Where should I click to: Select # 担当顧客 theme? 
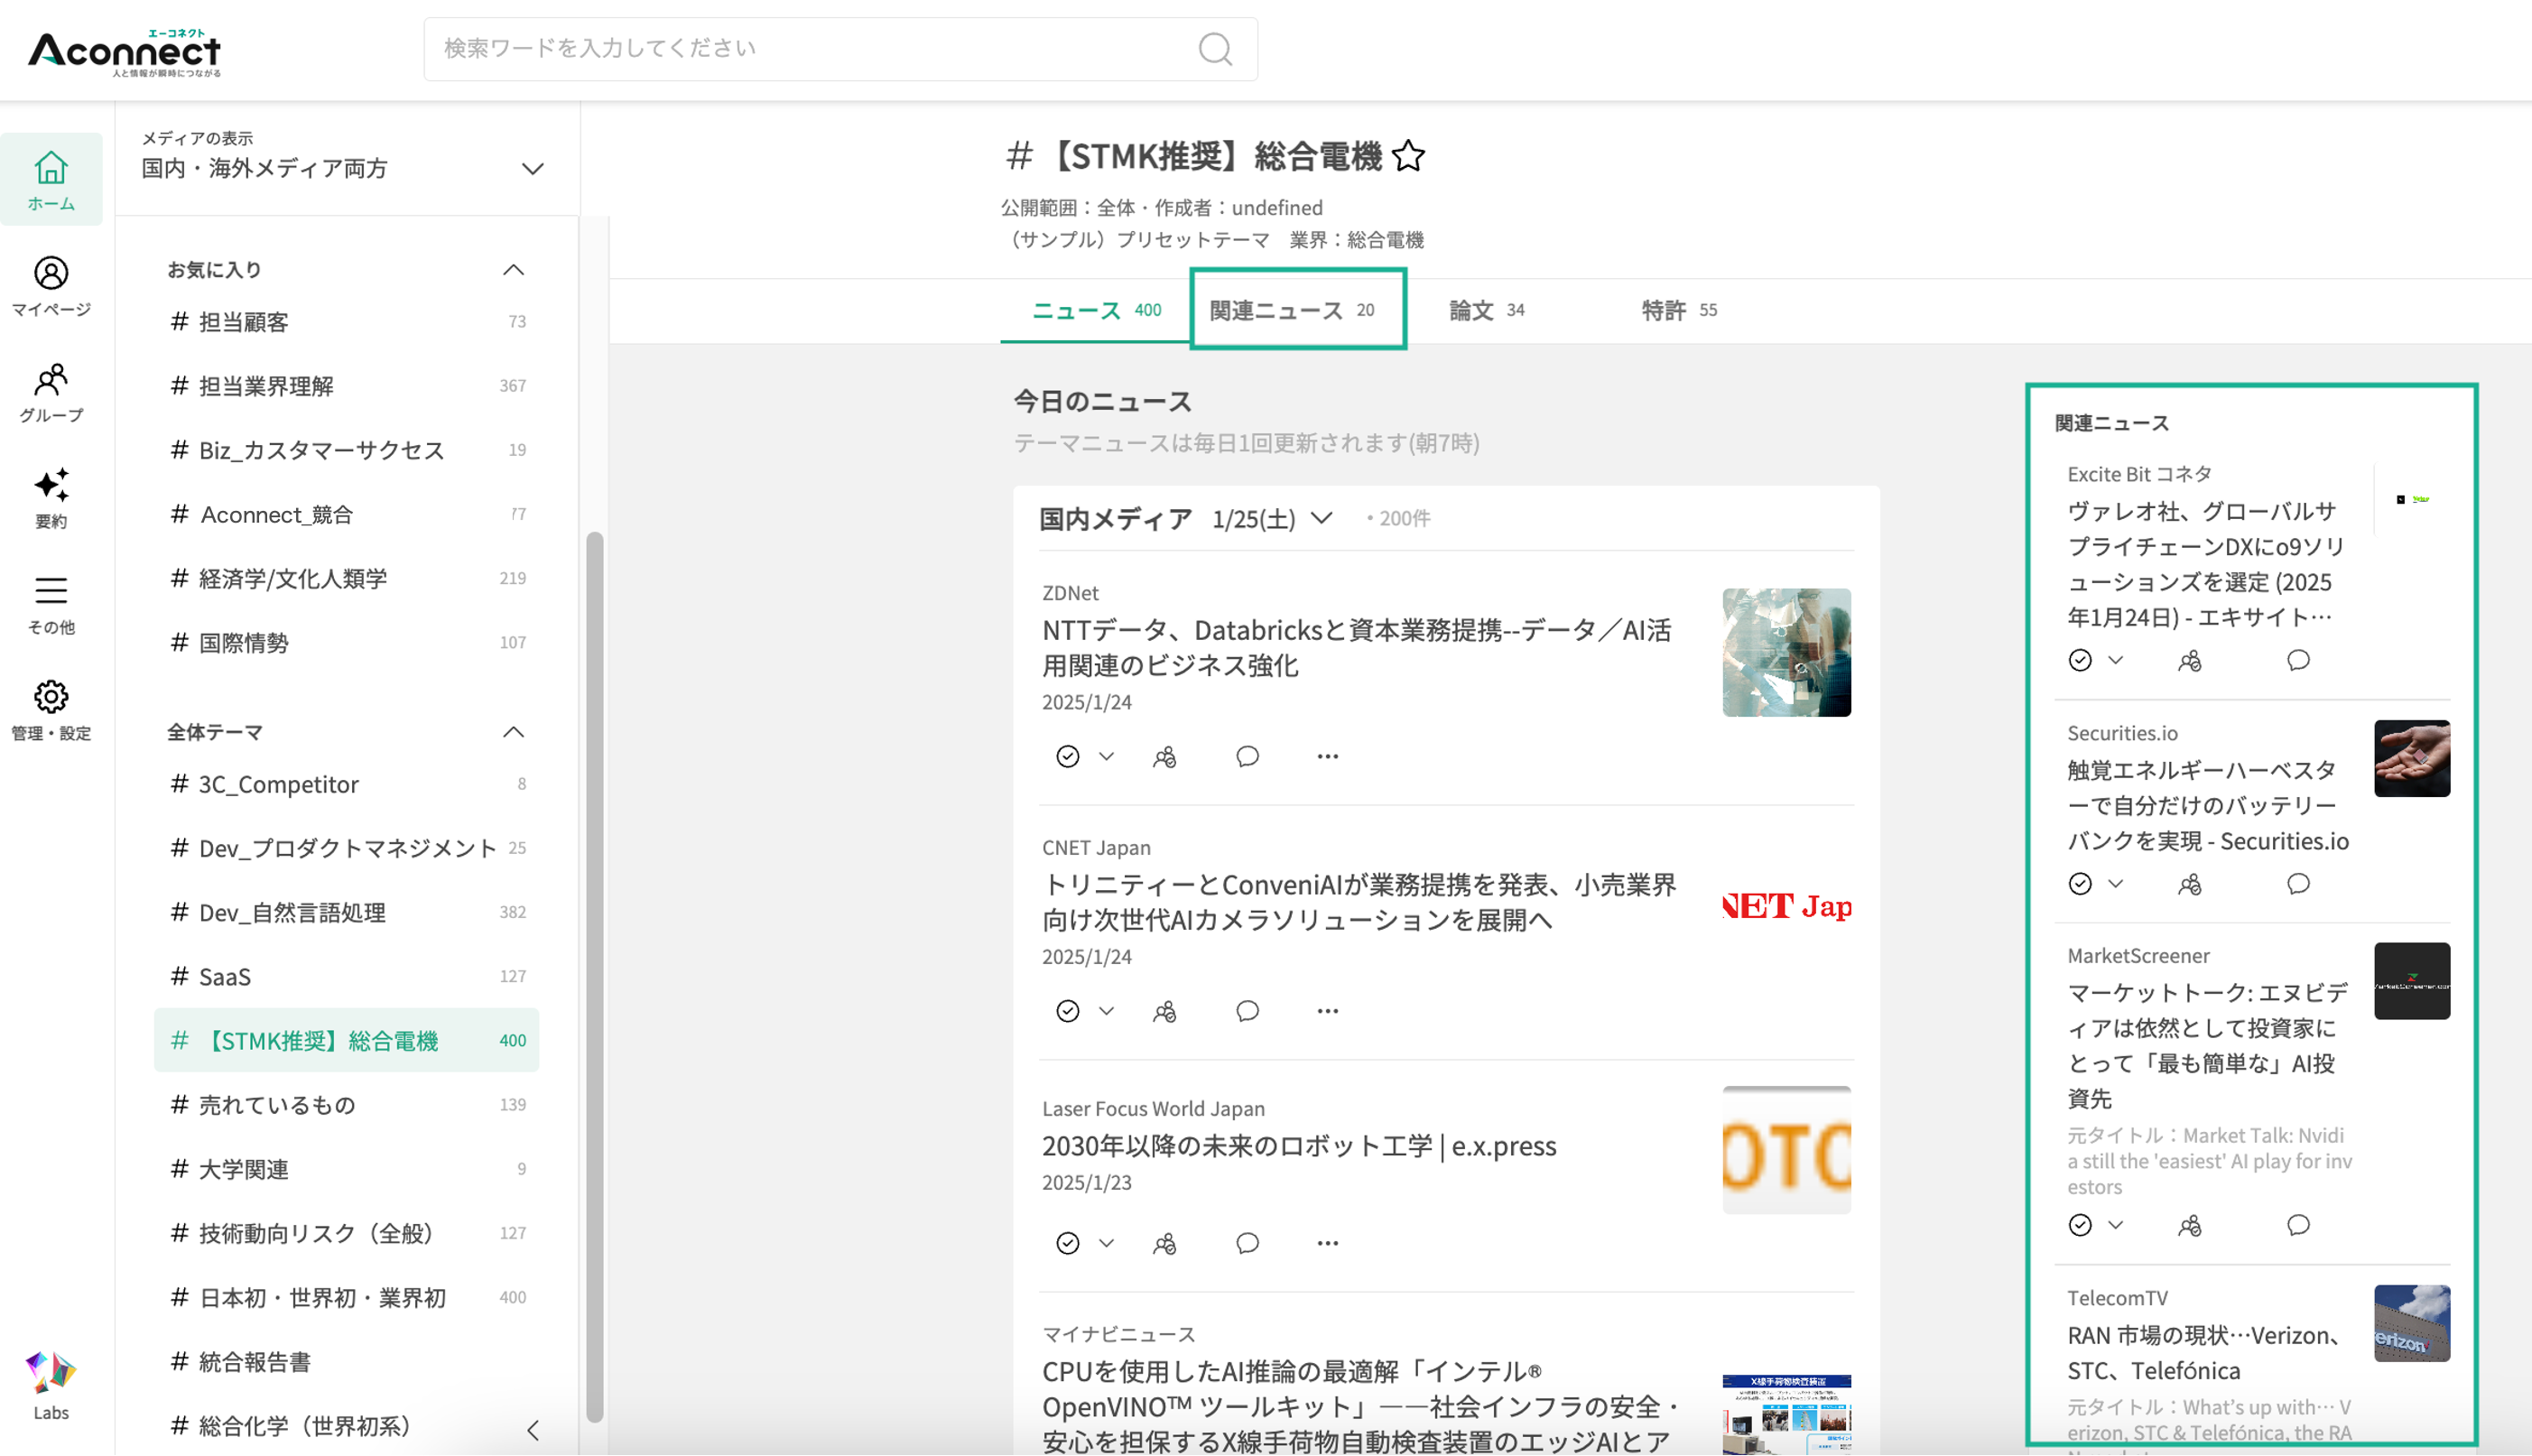(346, 322)
